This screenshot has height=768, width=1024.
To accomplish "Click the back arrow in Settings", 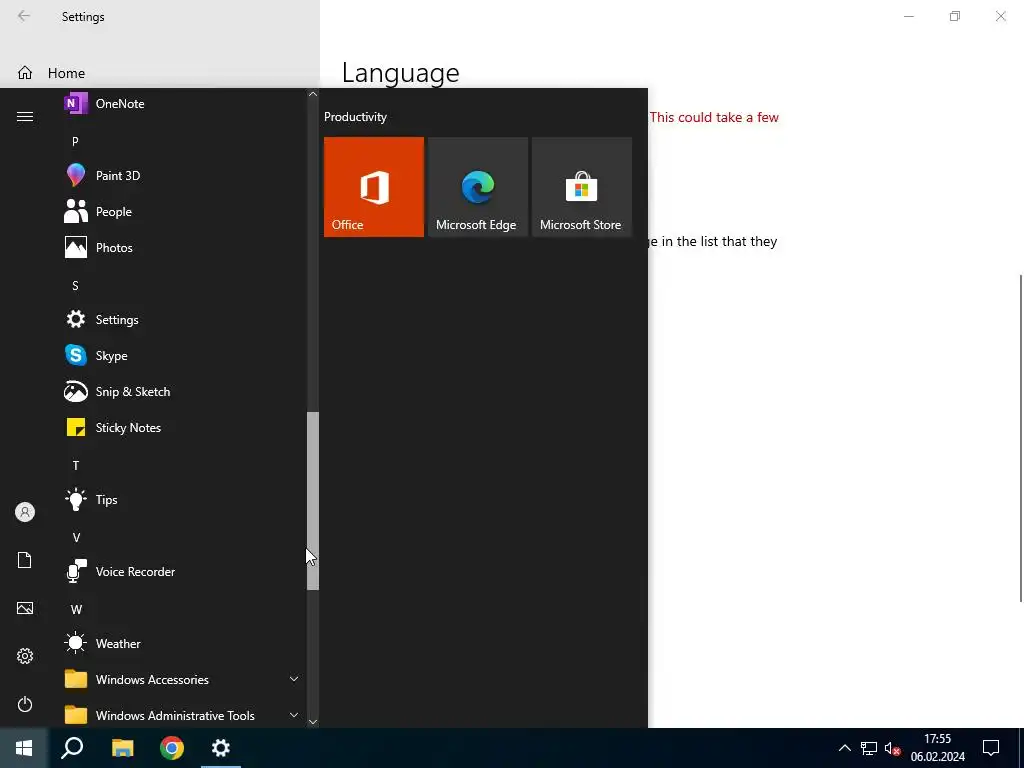I will tap(24, 16).
